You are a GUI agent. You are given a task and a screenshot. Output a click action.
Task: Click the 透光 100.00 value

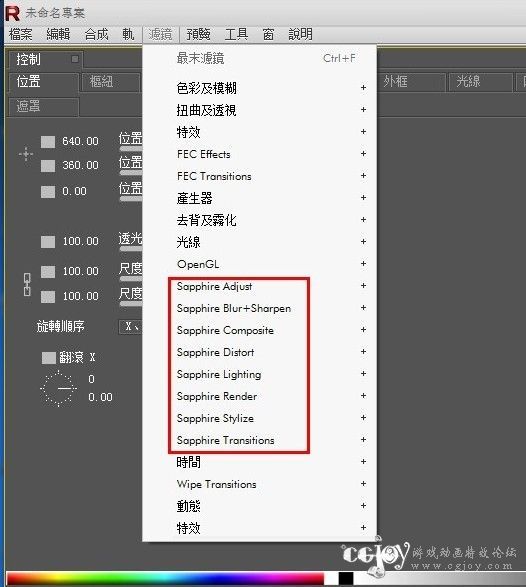(x=80, y=241)
